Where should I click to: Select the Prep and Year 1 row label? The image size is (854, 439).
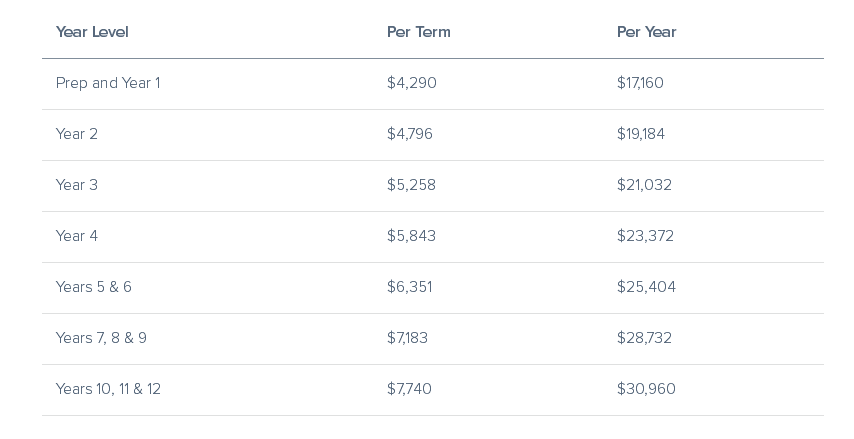point(108,83)
